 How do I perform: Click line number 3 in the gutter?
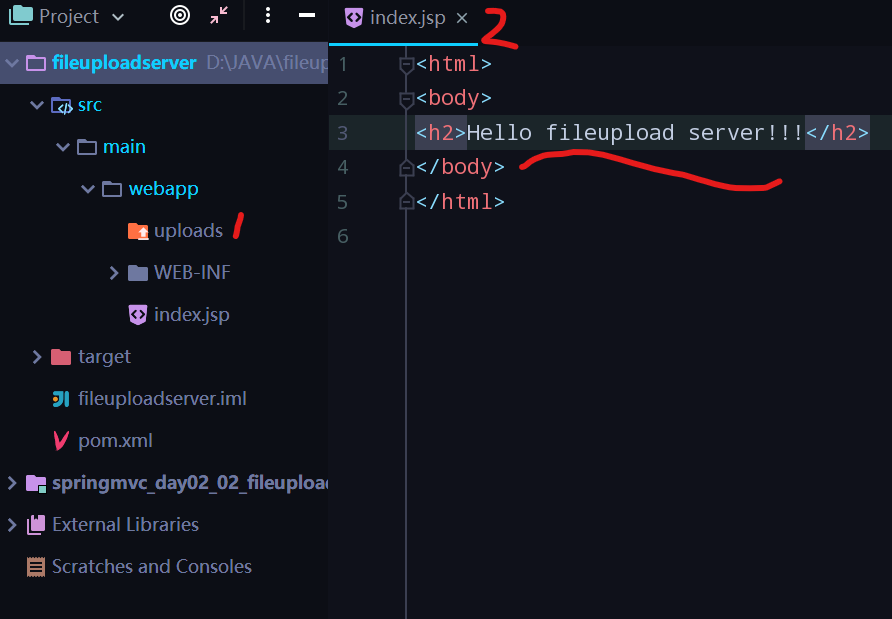pyautogui.click(x=342, y=133)
